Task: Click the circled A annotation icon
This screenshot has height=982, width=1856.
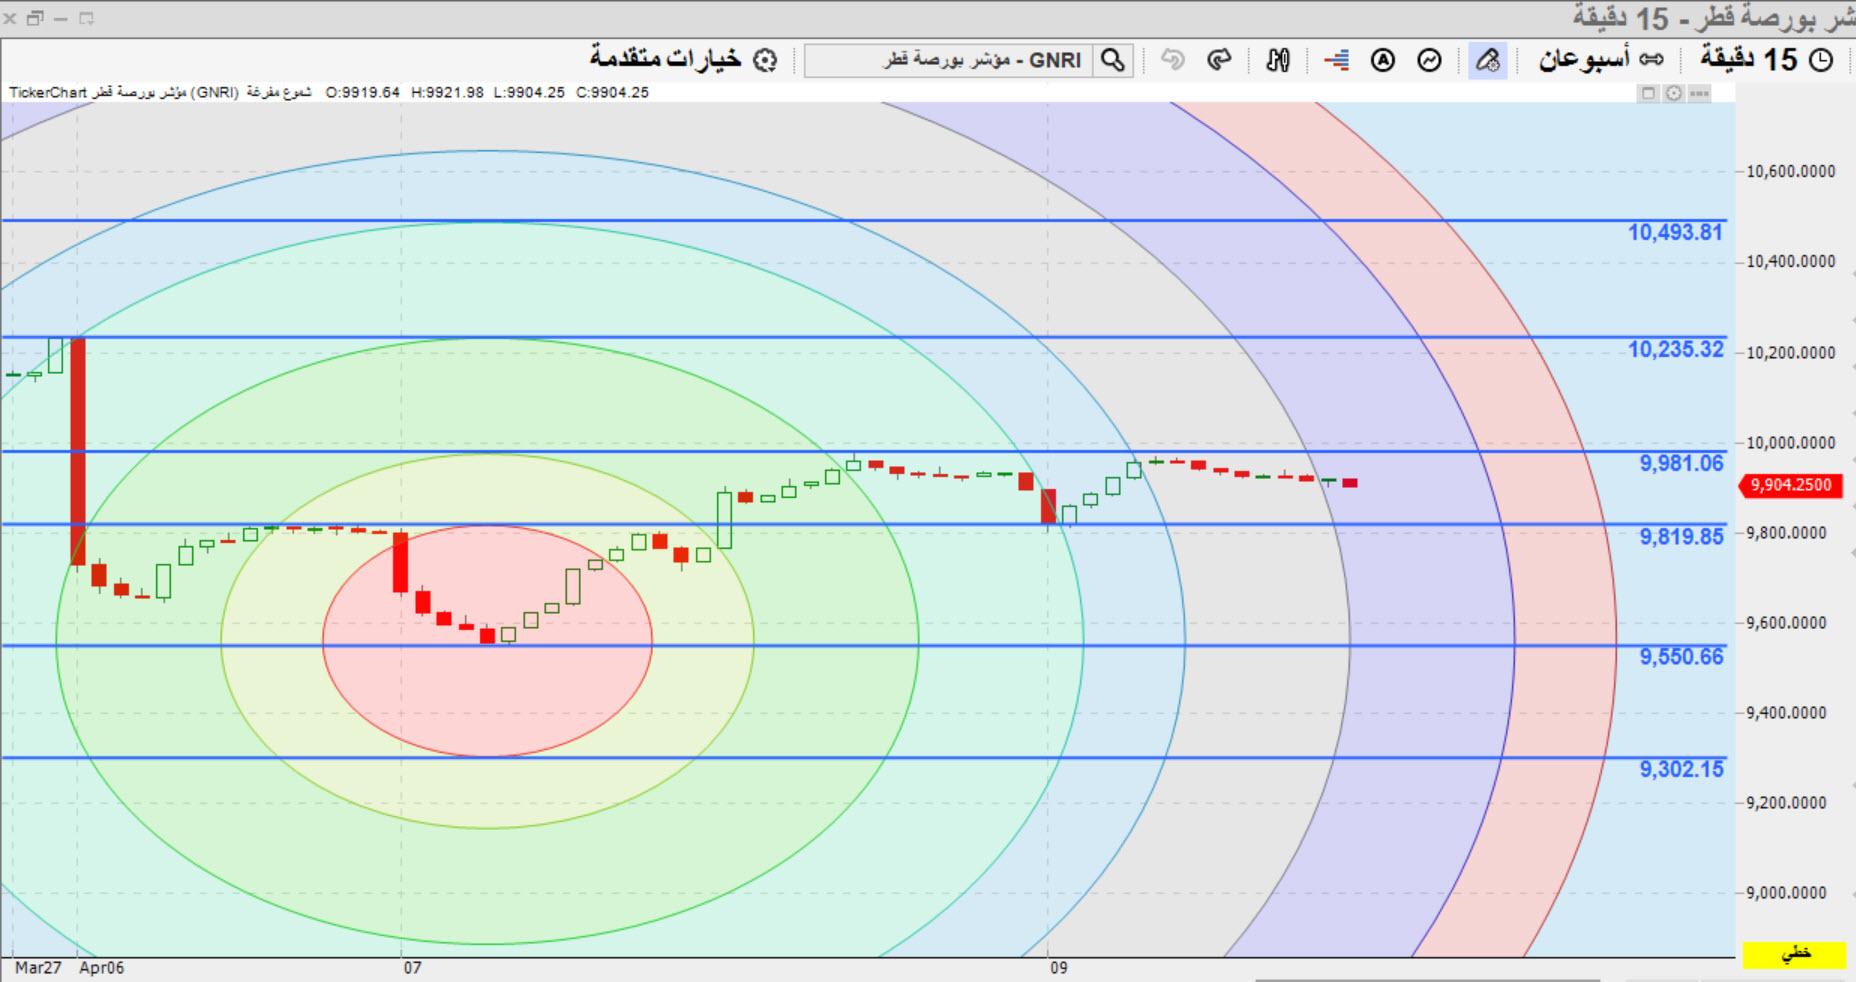Action: (x=1382, y=61)
